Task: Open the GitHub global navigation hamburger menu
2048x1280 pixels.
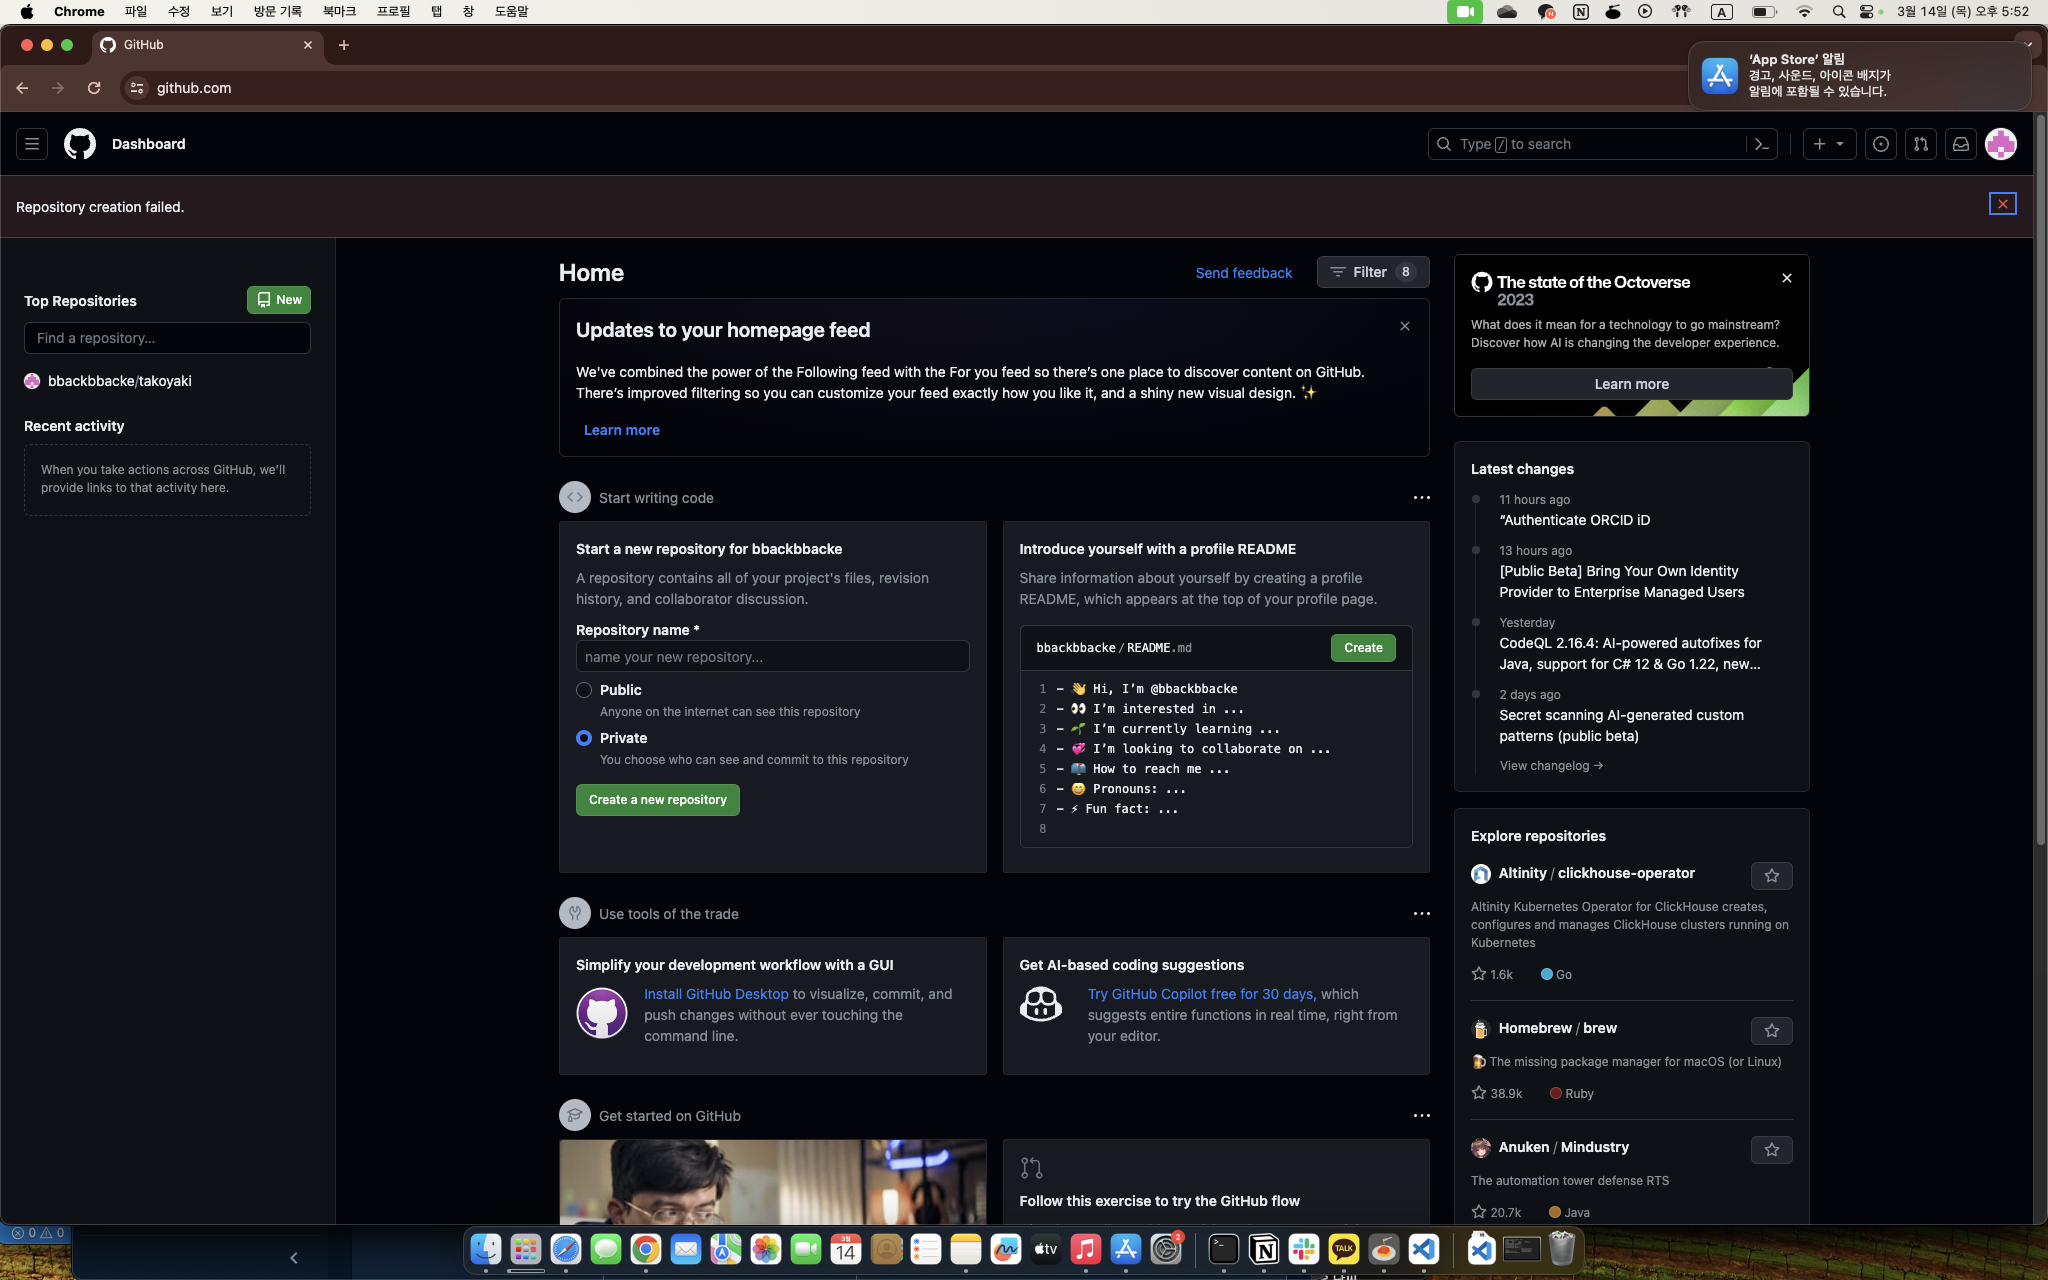Action: click(32, 144)
